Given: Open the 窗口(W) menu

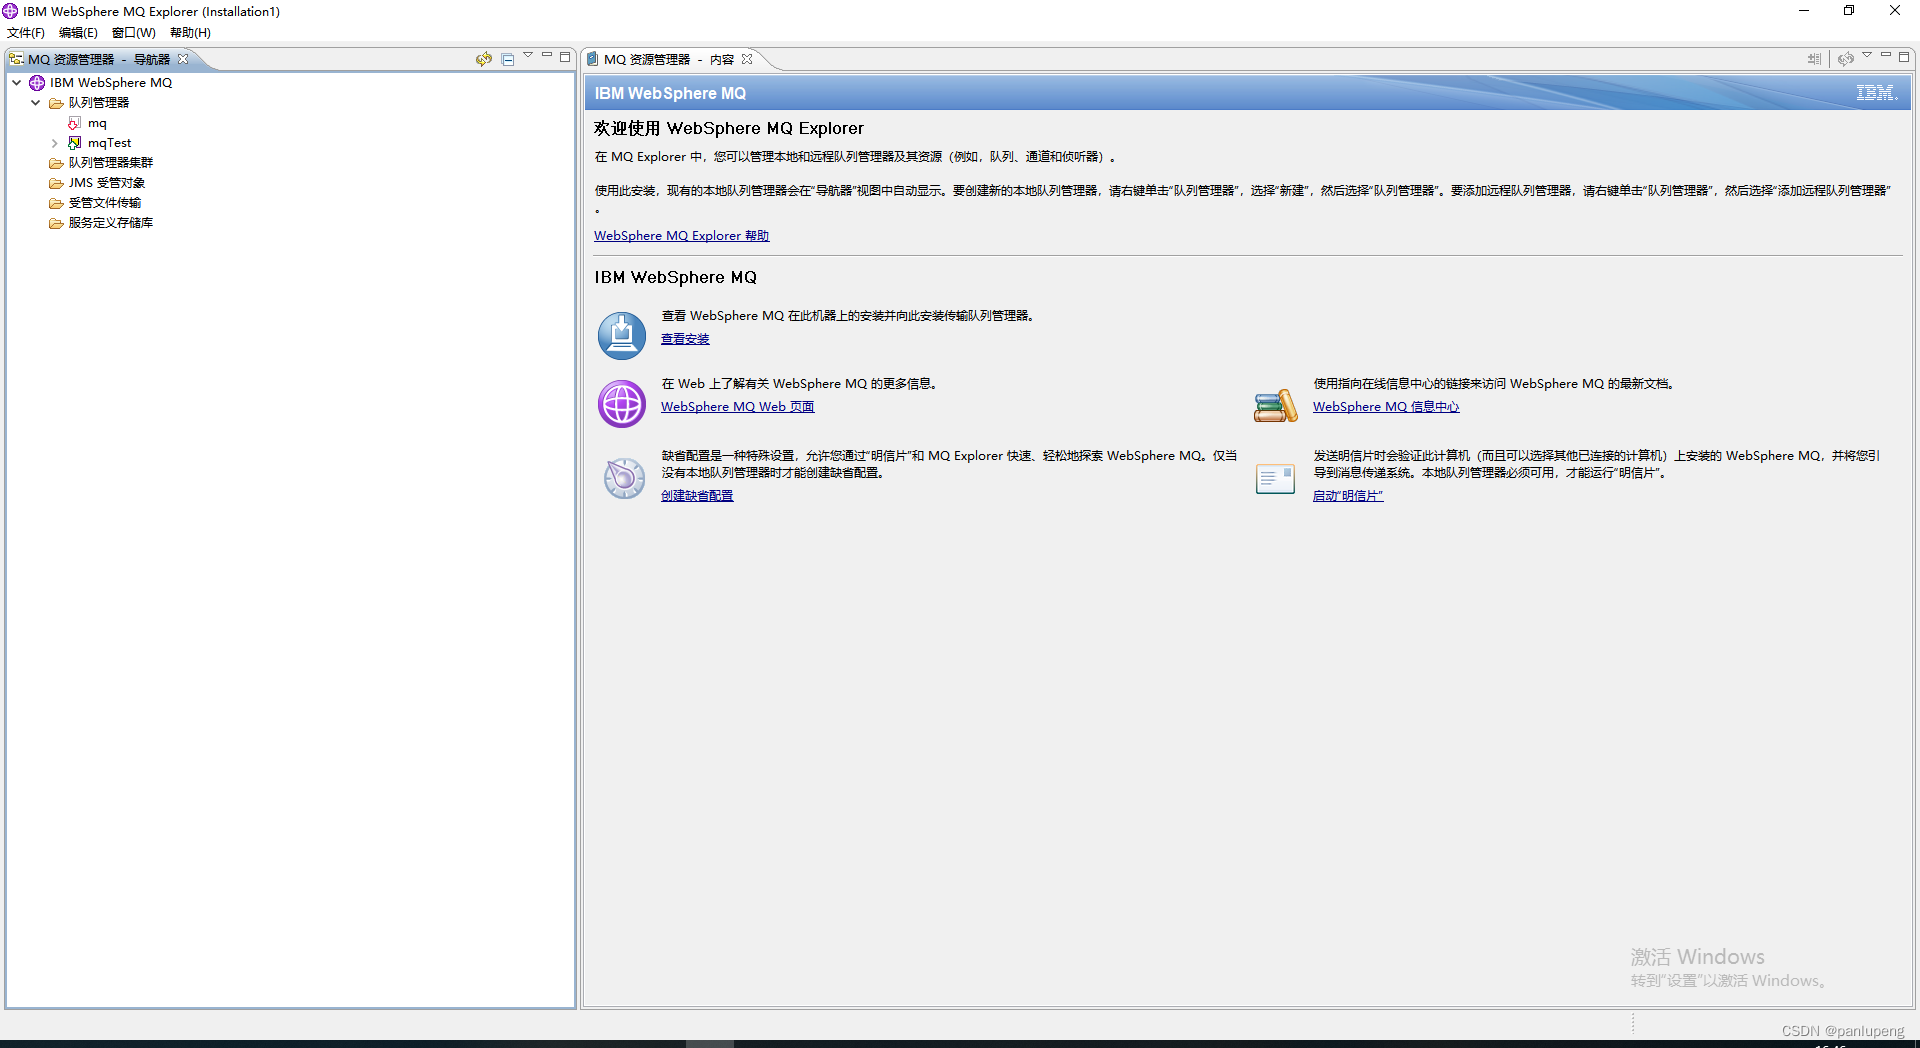Looking at the screenshot, I should pyautogui.click(x=134, y=33).
